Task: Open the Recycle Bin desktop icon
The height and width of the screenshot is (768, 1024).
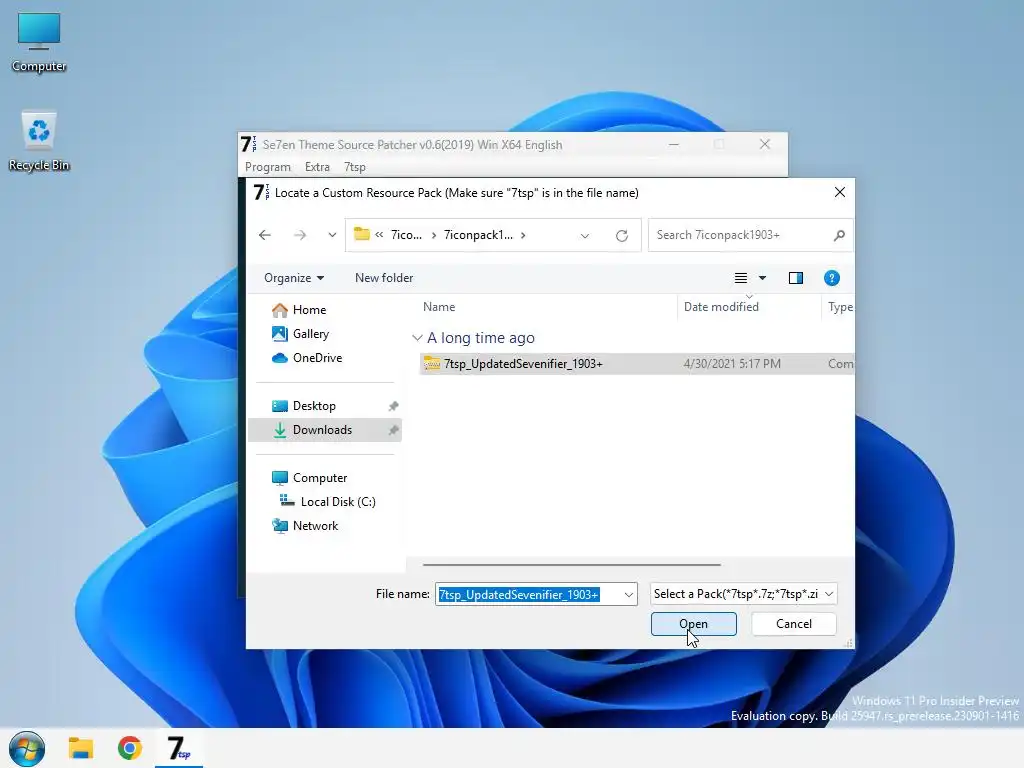Action: tap(39, 140)
